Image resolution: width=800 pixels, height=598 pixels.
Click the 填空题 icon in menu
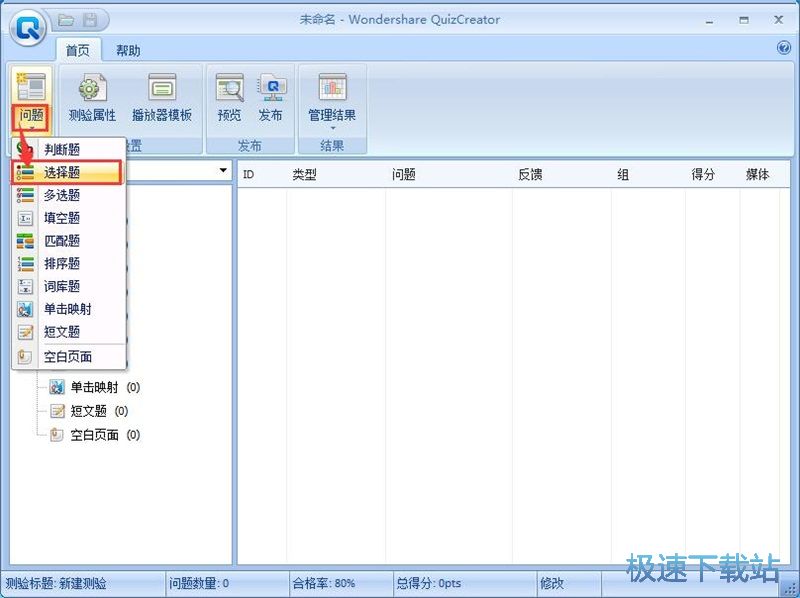(25, 218)
